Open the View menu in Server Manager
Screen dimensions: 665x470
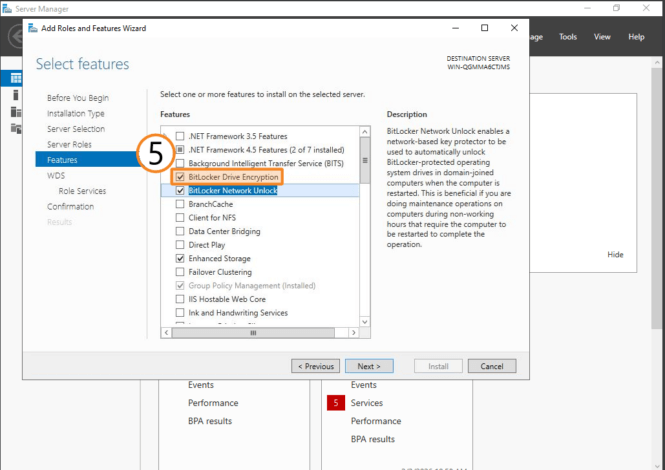pyautogui.click(x=602, y=37)
